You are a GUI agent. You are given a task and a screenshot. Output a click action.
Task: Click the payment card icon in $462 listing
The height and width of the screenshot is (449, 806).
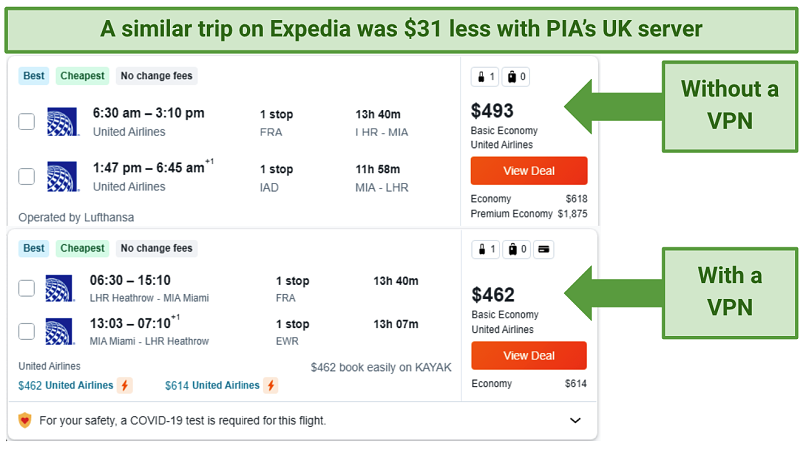click(x=543, y=249)
